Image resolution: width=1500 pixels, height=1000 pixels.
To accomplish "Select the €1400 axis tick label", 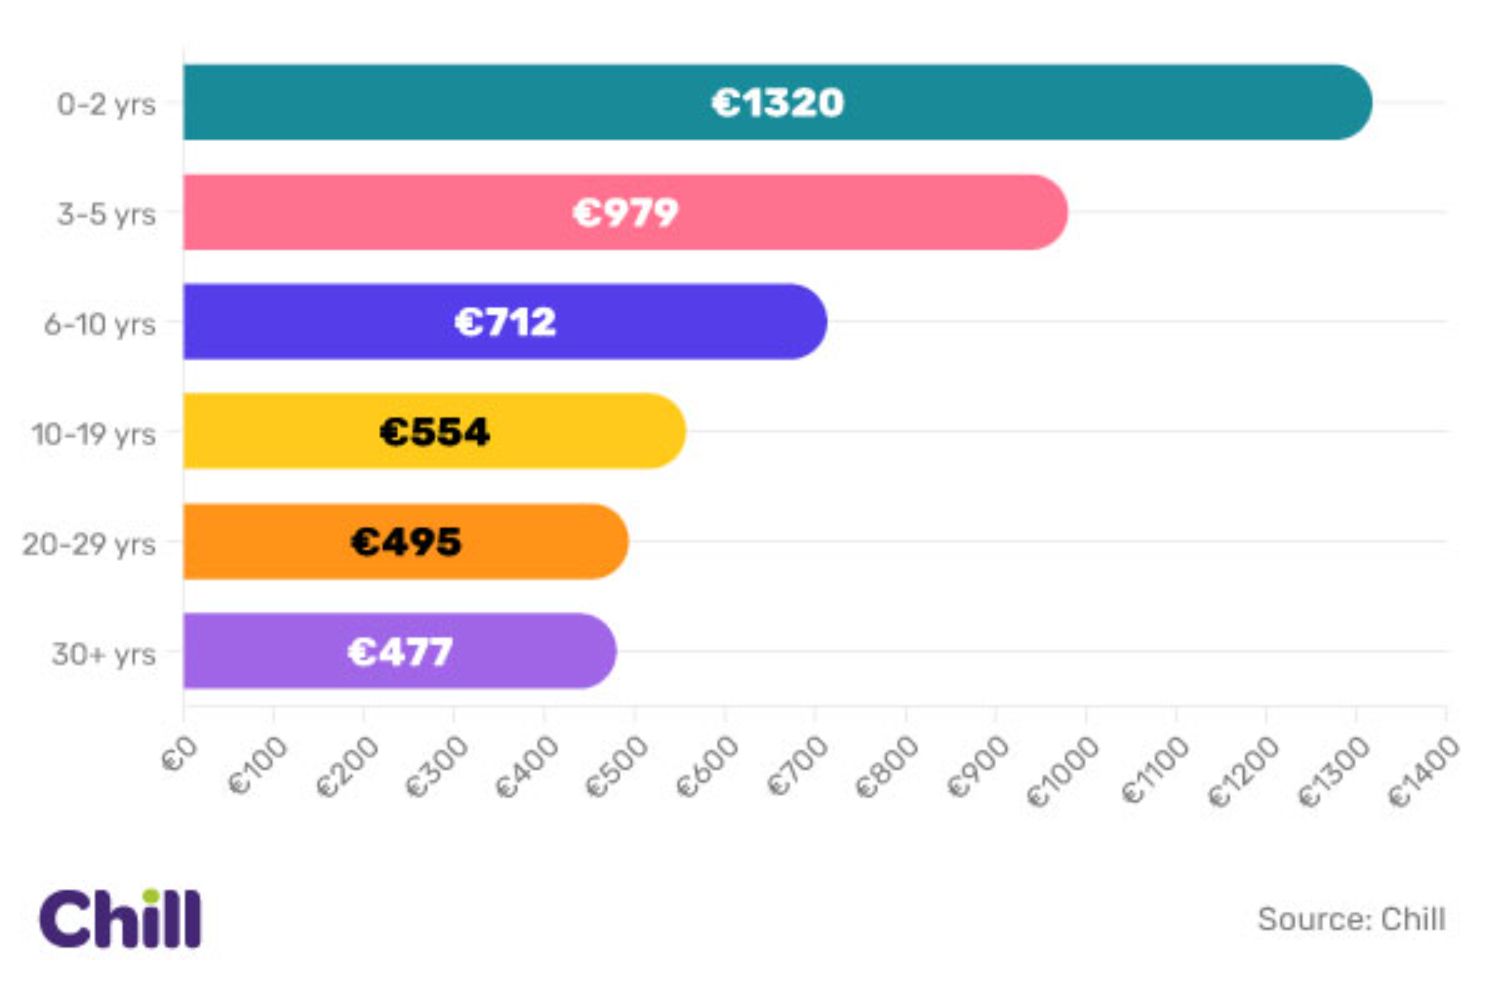I will click(x=1423, y=771).
